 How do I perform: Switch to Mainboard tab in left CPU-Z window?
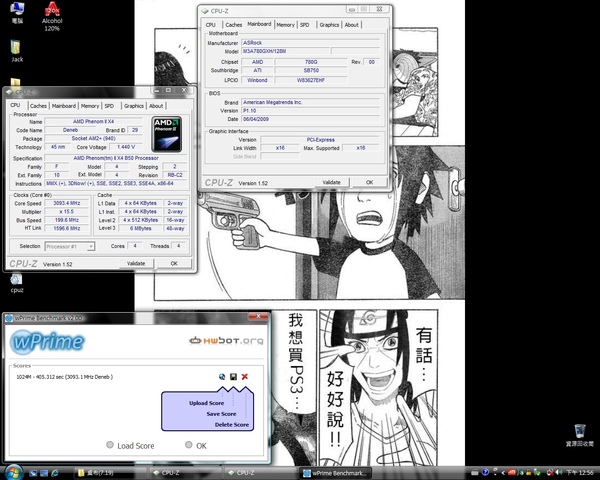tap(64, 106)
